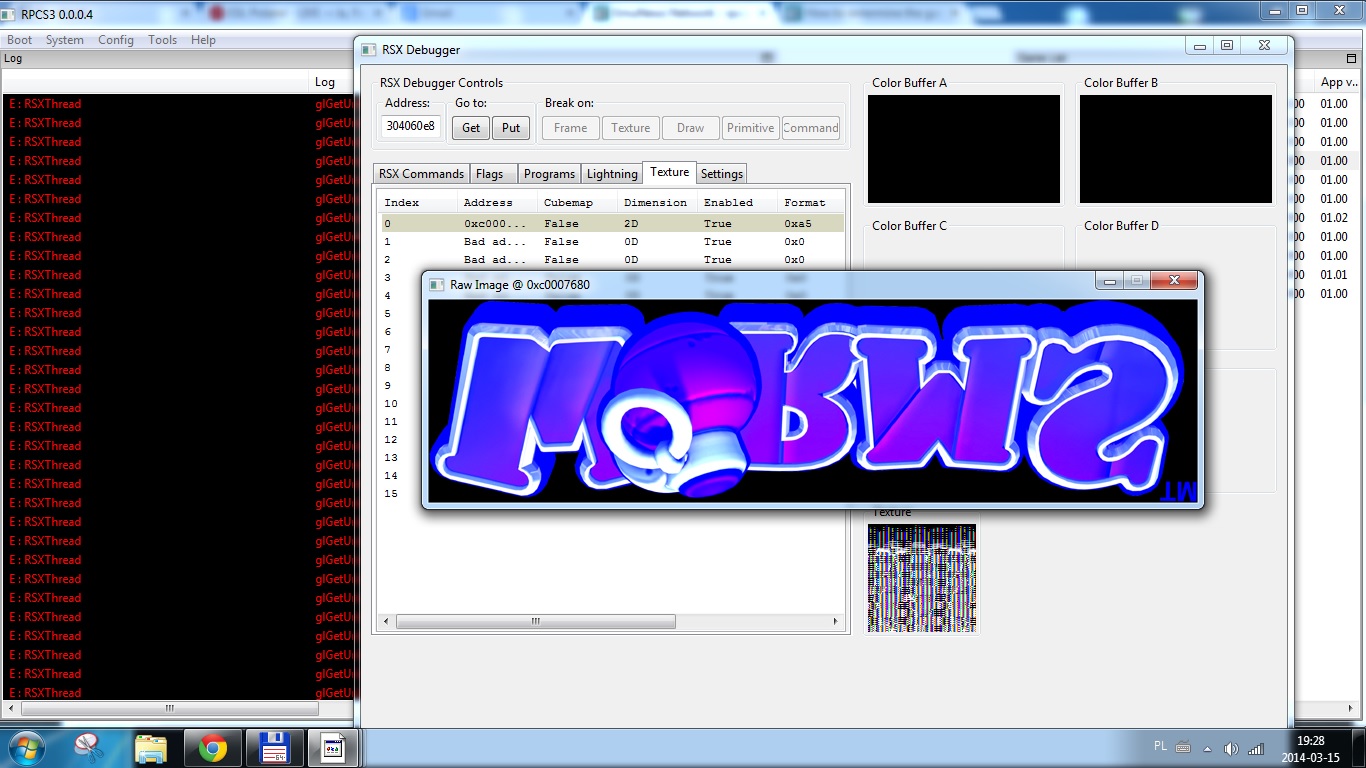Click the Raw Image window title icon
The width and height of the screenshot is (1366, 768).
pyautogui.click(x=436, y=285)
